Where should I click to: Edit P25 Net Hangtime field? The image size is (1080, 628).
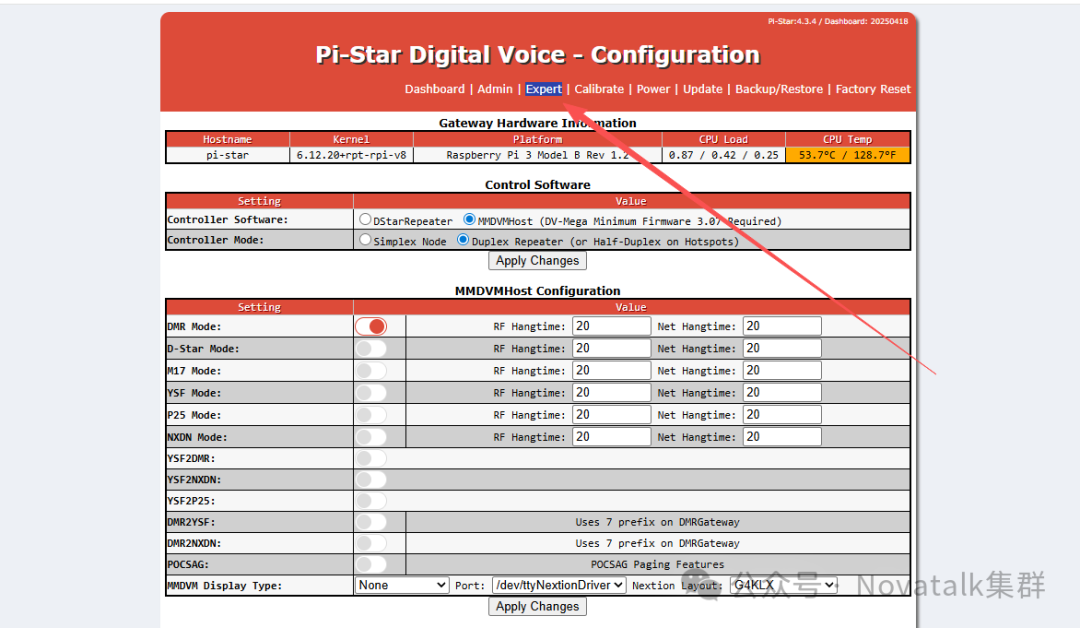[782, 415]
